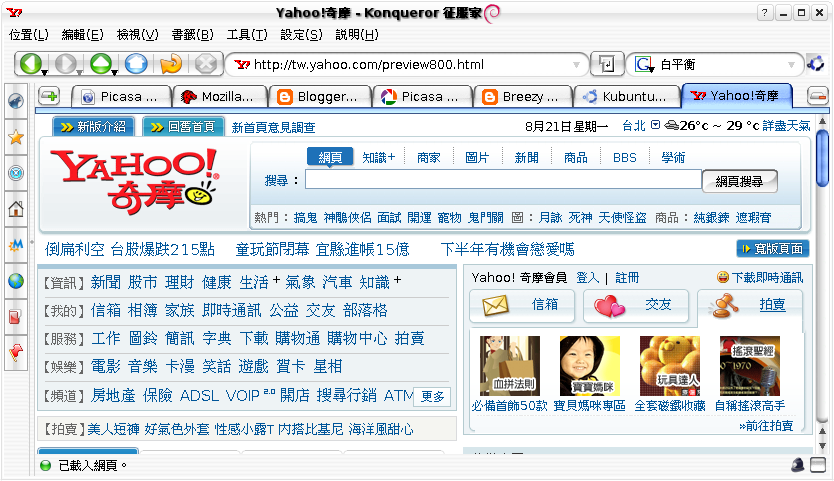
Task: Click the grey Forward arrow button
Action: (65, 64)
